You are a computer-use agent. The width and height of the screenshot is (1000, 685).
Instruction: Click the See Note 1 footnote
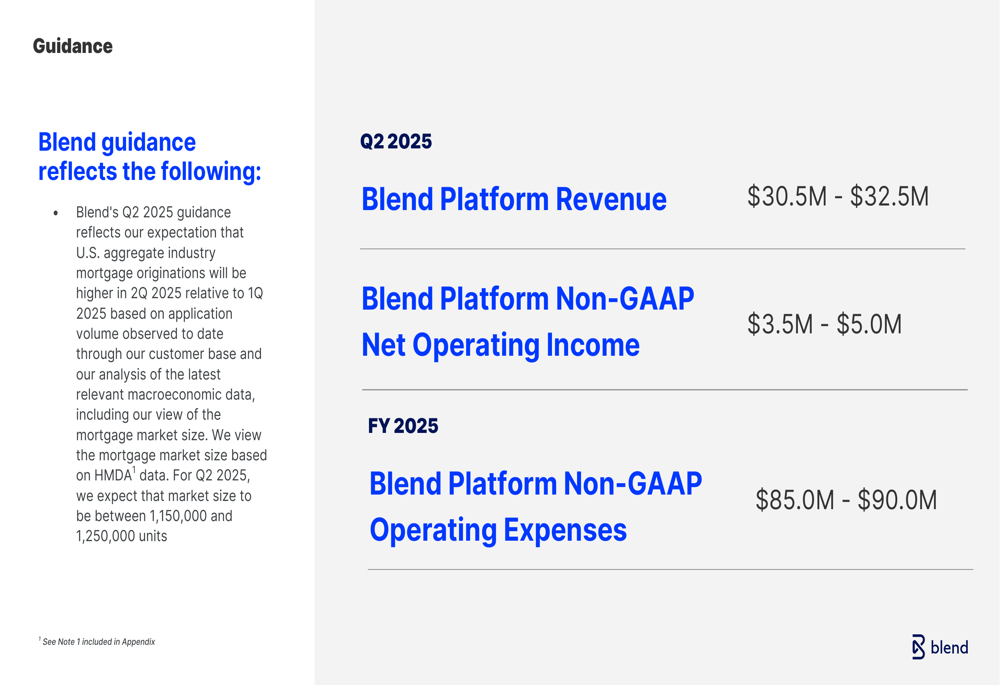[x=97, y=642]
